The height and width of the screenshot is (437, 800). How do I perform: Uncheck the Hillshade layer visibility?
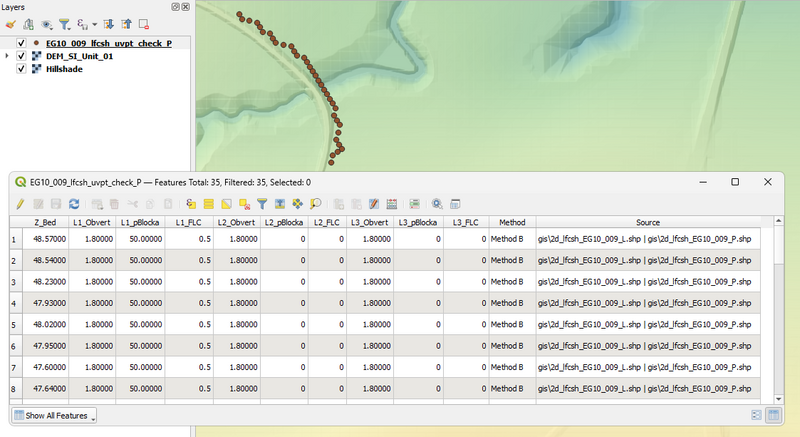pyautogui.click(x=21, y=69)
